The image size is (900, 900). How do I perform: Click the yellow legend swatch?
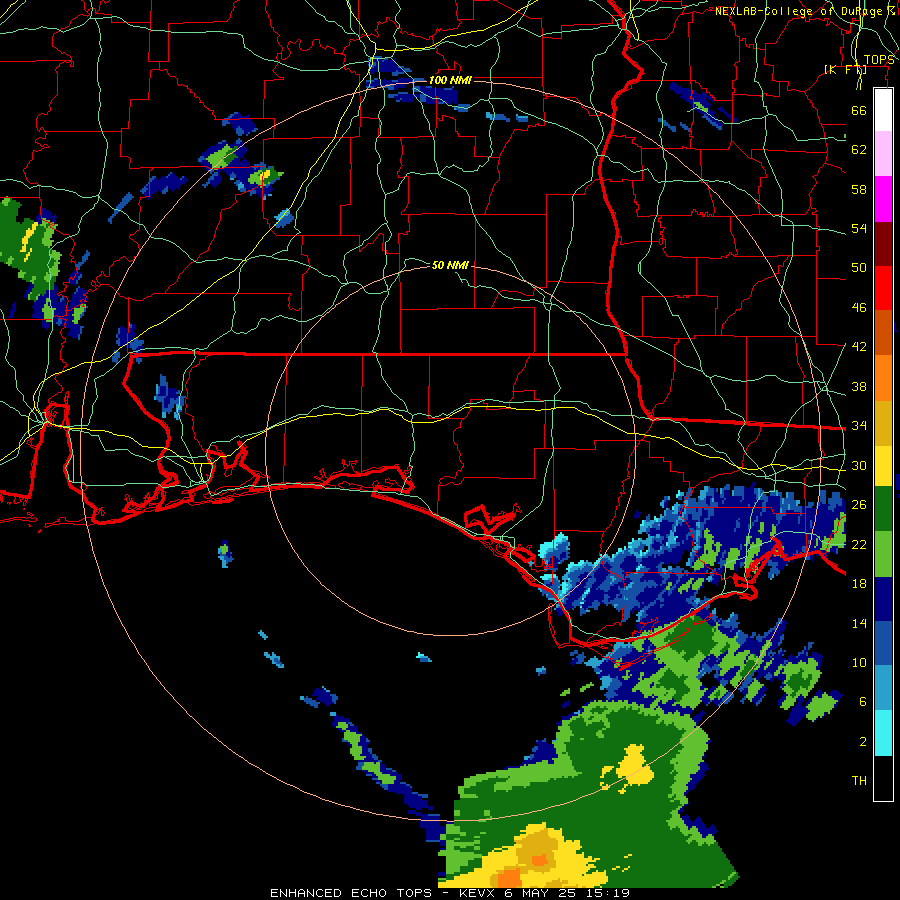point(883,466)
